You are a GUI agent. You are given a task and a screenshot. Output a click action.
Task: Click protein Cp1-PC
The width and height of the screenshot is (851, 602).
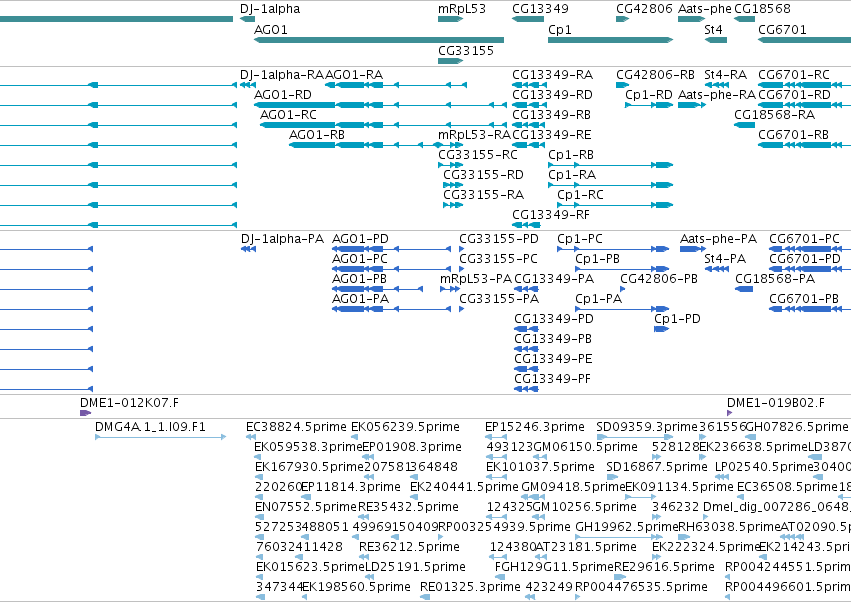pyautogui.click(x=580, y=239)
